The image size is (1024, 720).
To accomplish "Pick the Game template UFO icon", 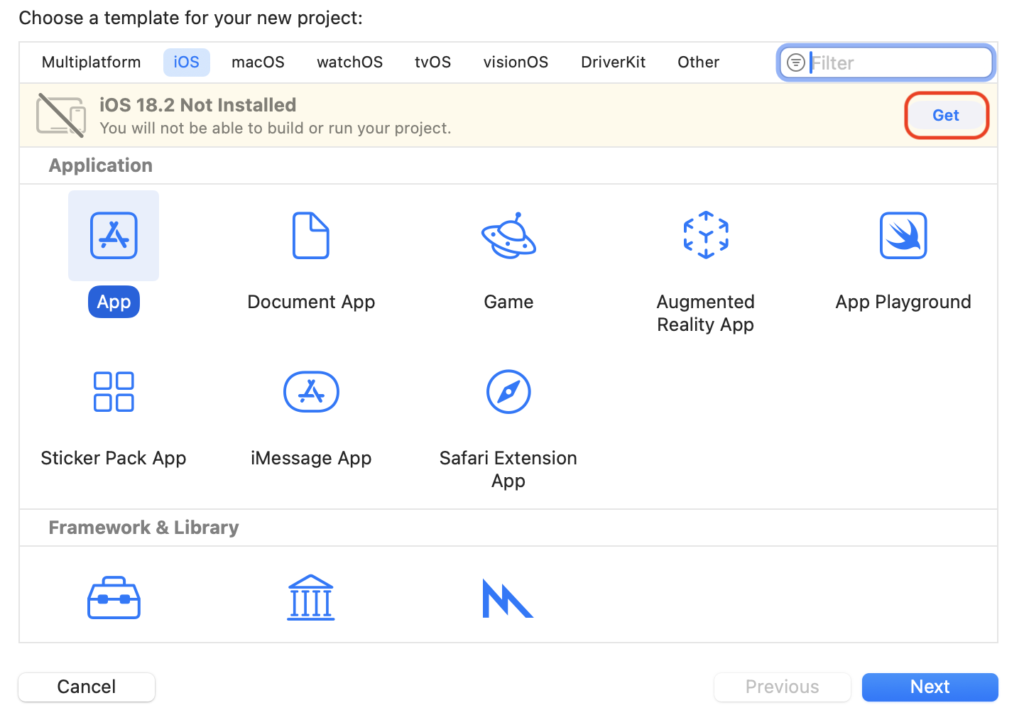I will [x=509, y=235].
